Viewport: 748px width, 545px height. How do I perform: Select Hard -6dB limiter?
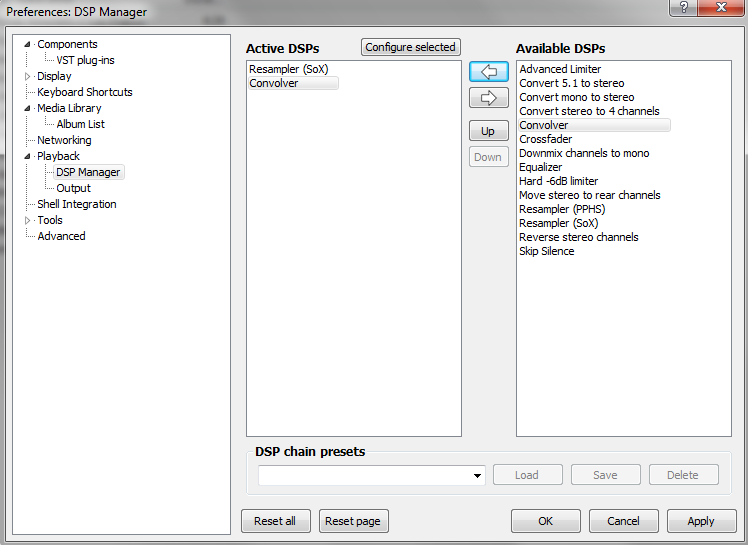[x=558, y=181]
